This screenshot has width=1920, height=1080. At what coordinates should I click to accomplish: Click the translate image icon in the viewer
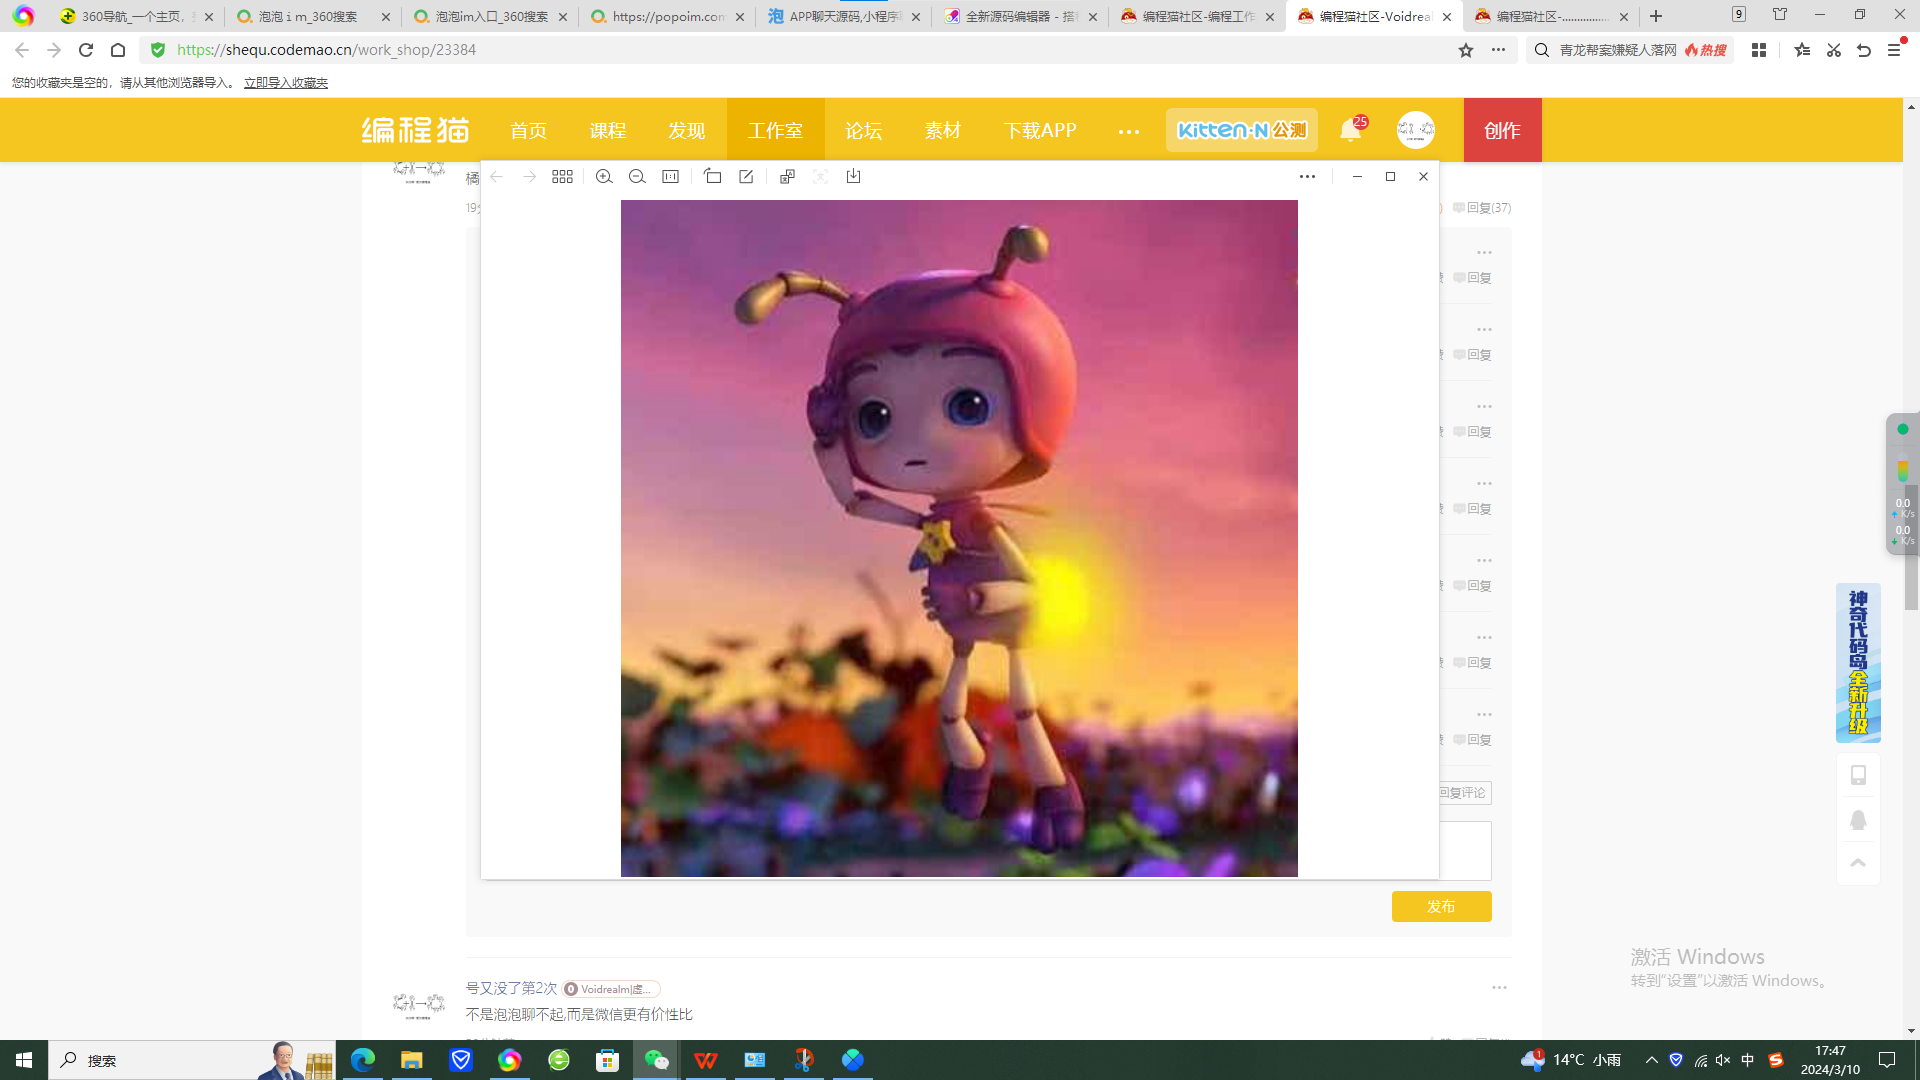tap(788, 177)
